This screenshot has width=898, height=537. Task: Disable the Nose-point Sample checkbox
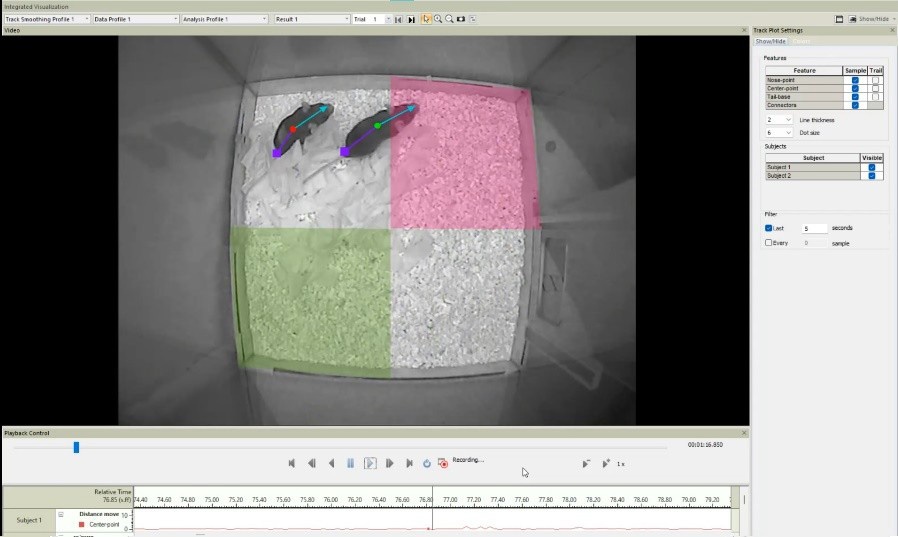coord(854,80)
